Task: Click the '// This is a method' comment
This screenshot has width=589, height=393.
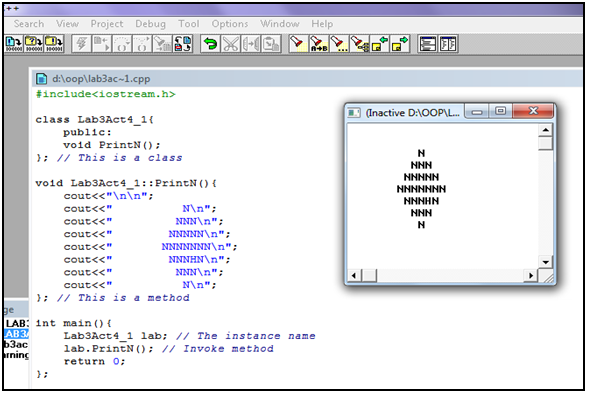Action: (x=123, y=298)
